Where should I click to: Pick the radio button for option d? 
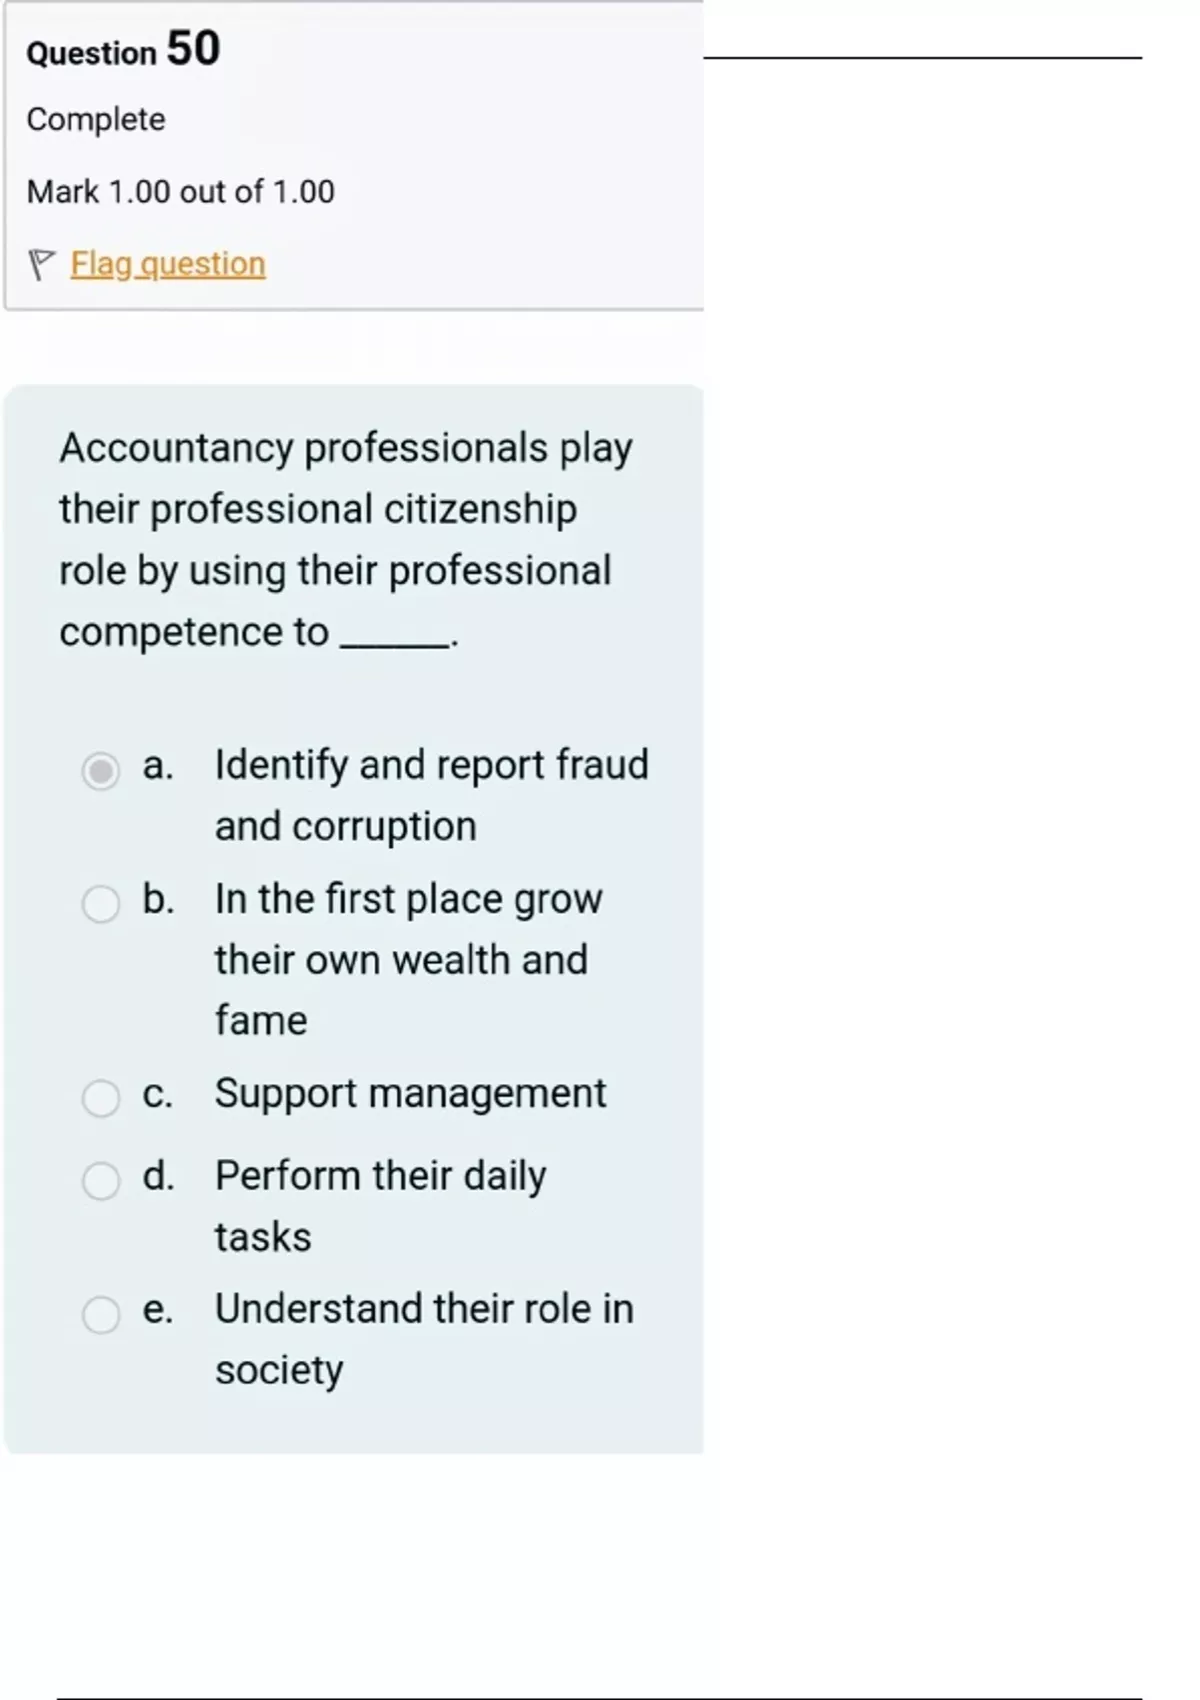101,1181
